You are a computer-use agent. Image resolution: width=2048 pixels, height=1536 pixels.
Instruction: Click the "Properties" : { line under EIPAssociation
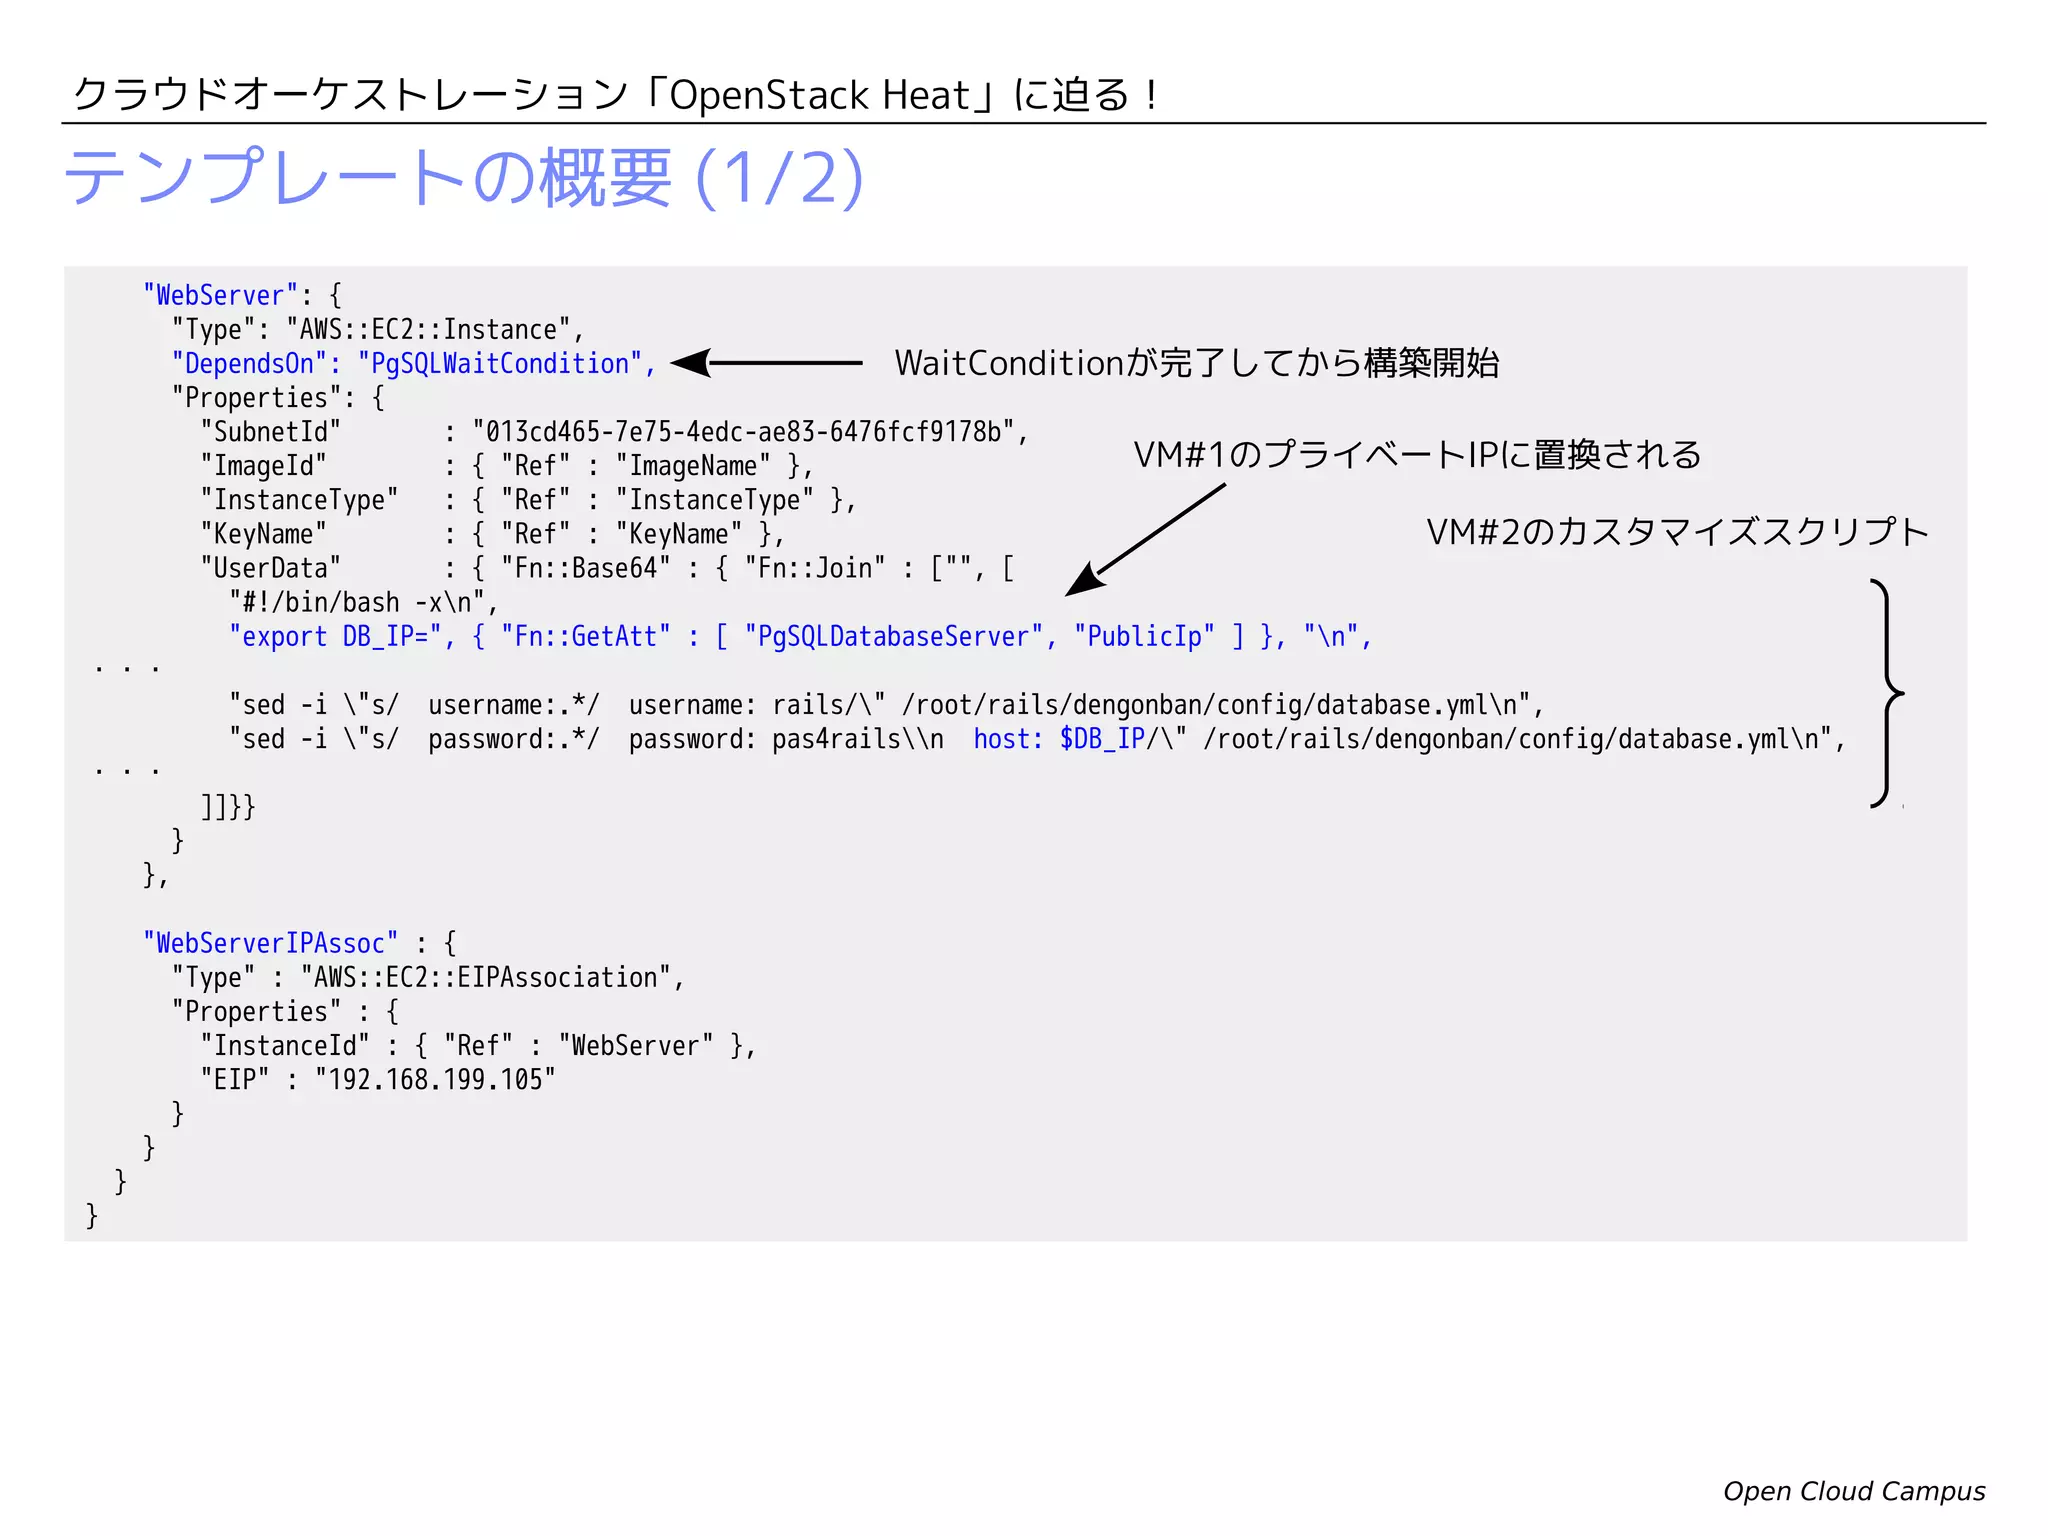tap(285, 1011)
